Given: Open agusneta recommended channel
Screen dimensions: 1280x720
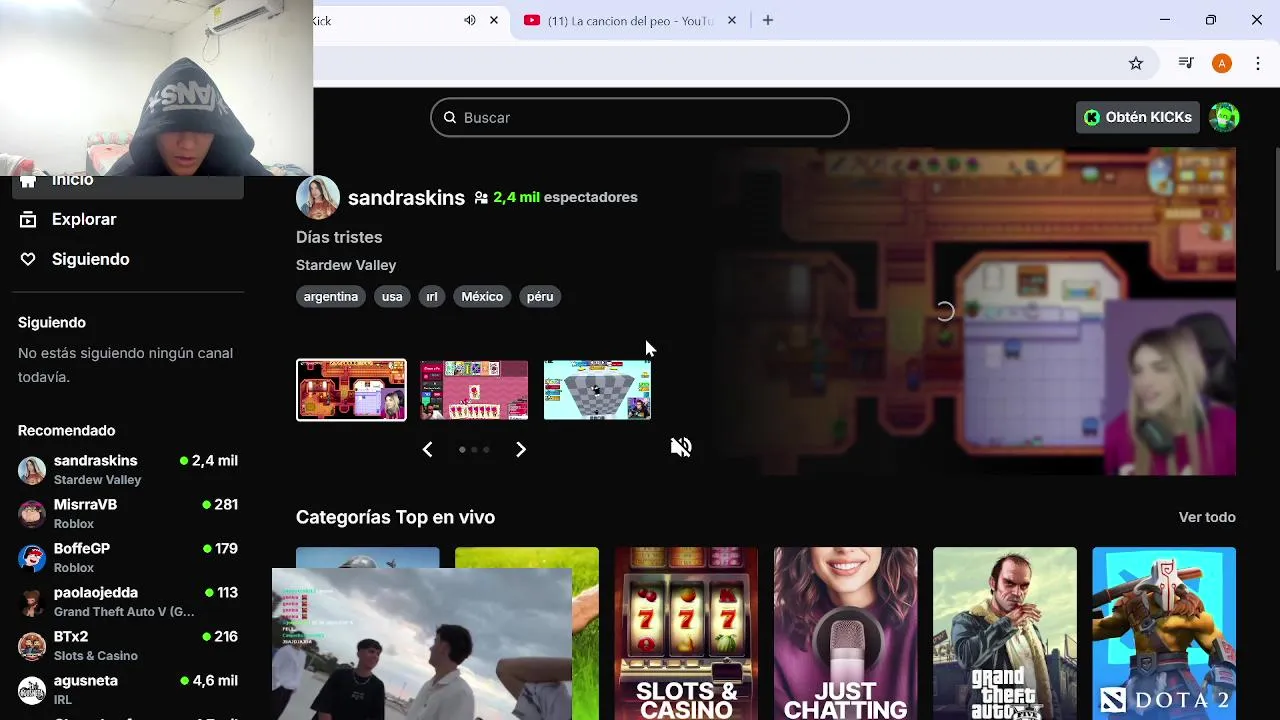Looking at the screenshot, I should (128, 690).
